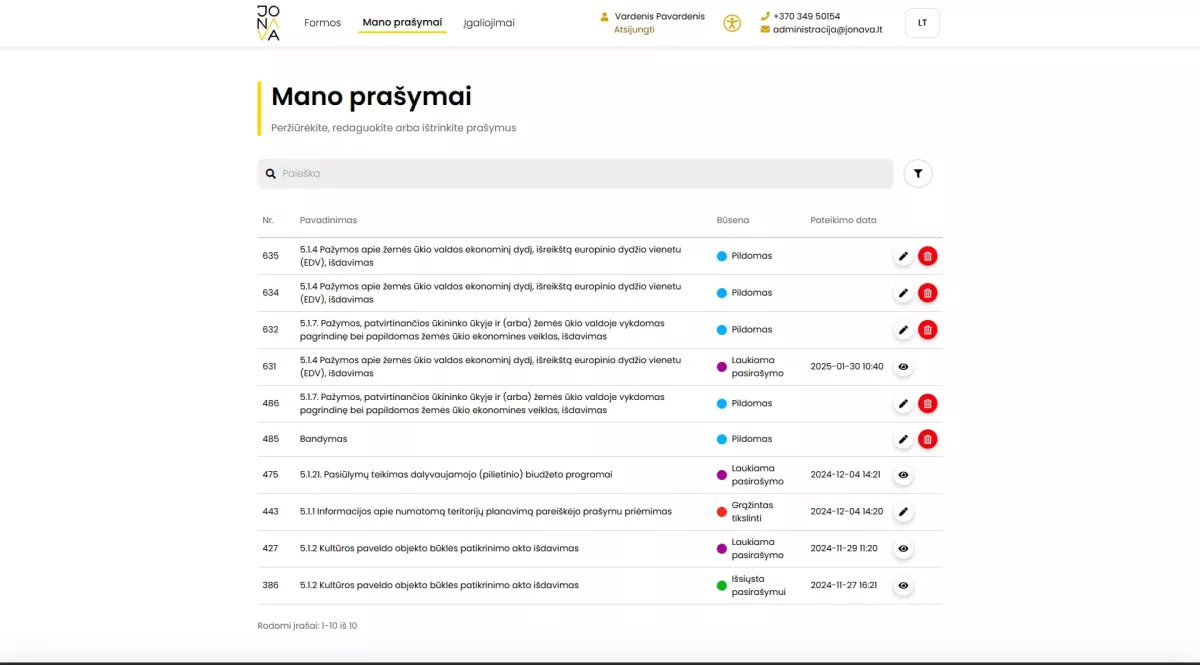Click the phone icon next to +370 349 50154
This screenshot has height=665, width=1200.
(763, 16)
